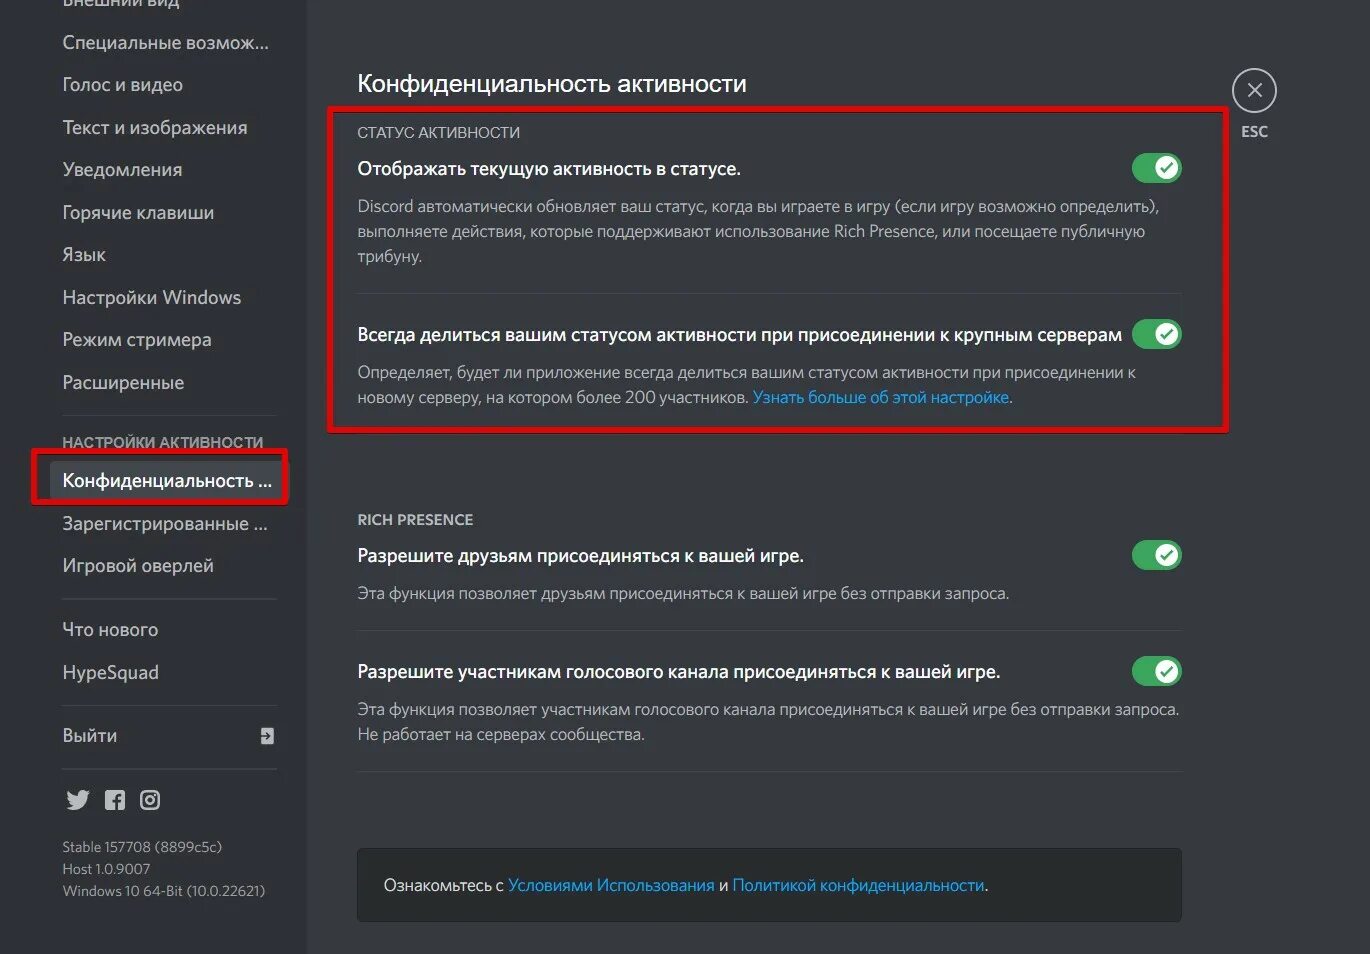Open 'Условиями Использования' link
This screenshot has height=954, width=1370.
[611, 886]
